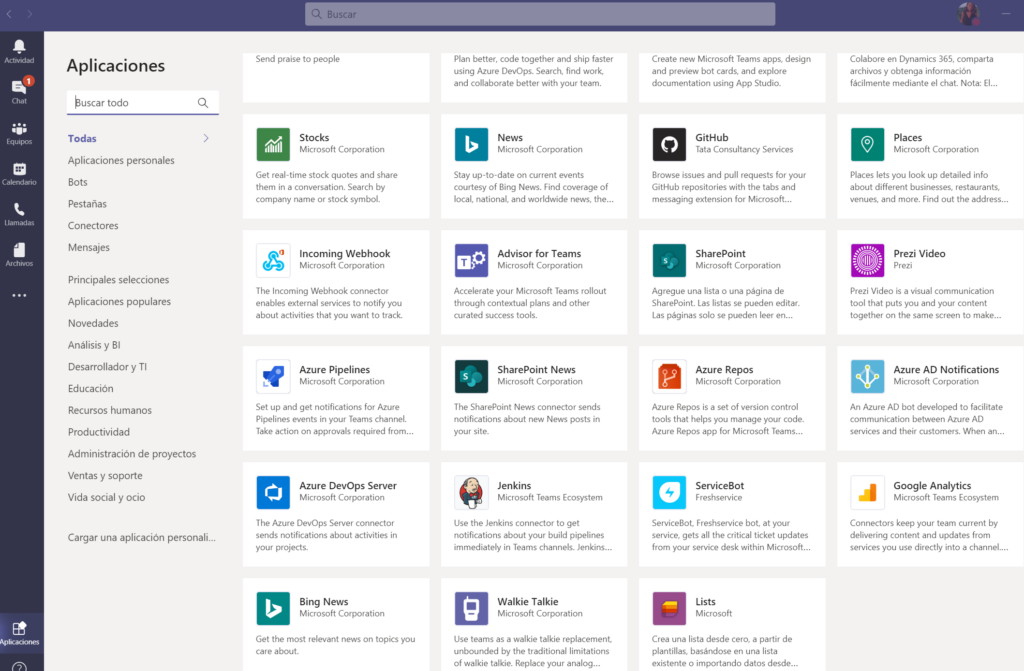1024x671 pixels.
Task: Open the Azure Pipelines app
Action: 336,397
